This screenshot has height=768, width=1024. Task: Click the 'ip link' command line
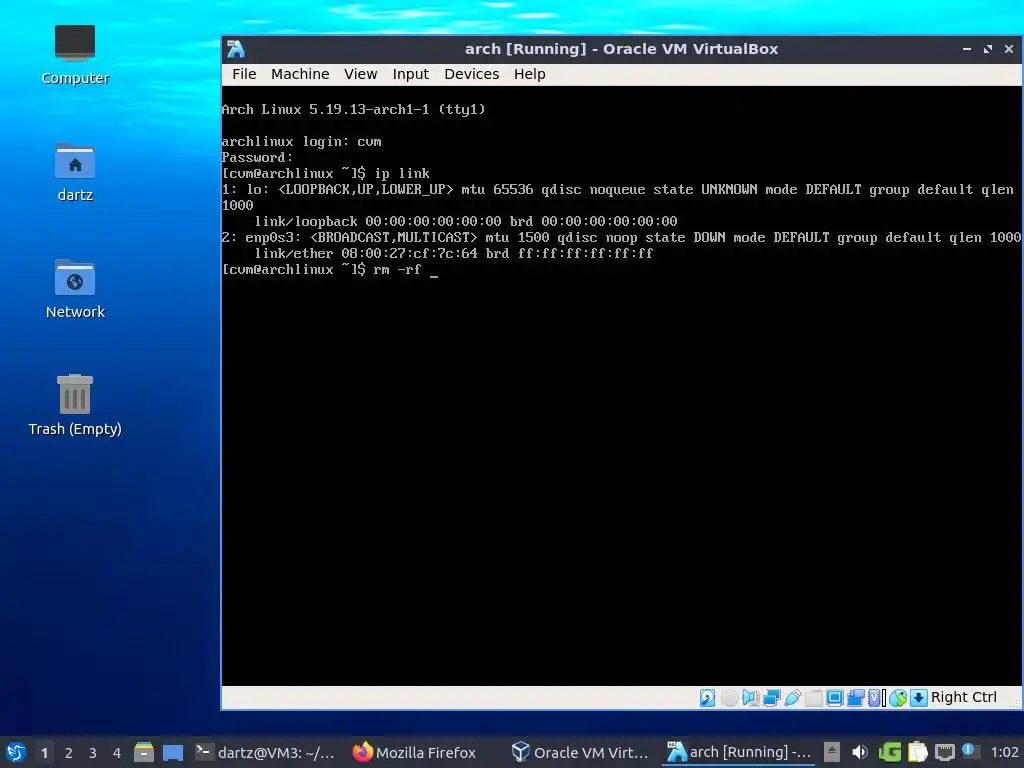point(326,174)
